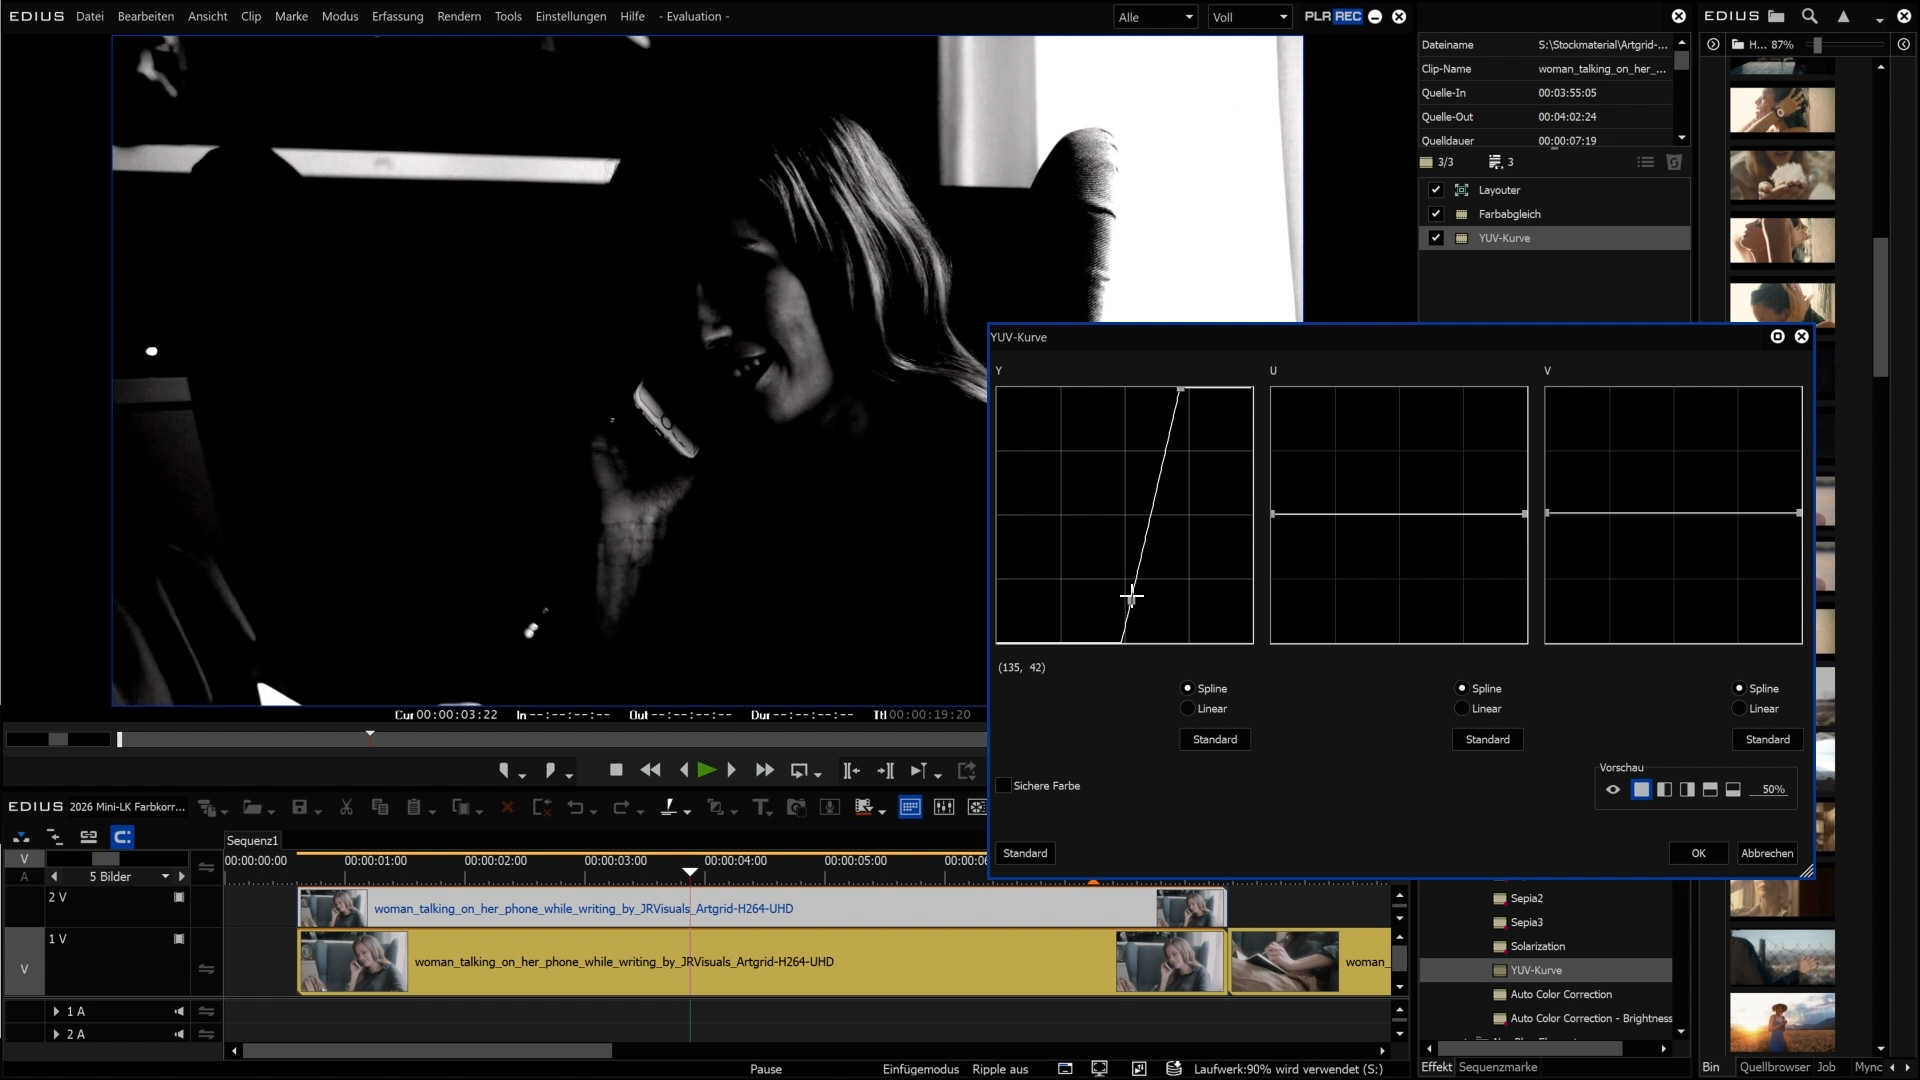Click the Set In point icon
This screenshot has height=1080, width=1920.
(x=504, y=770)
